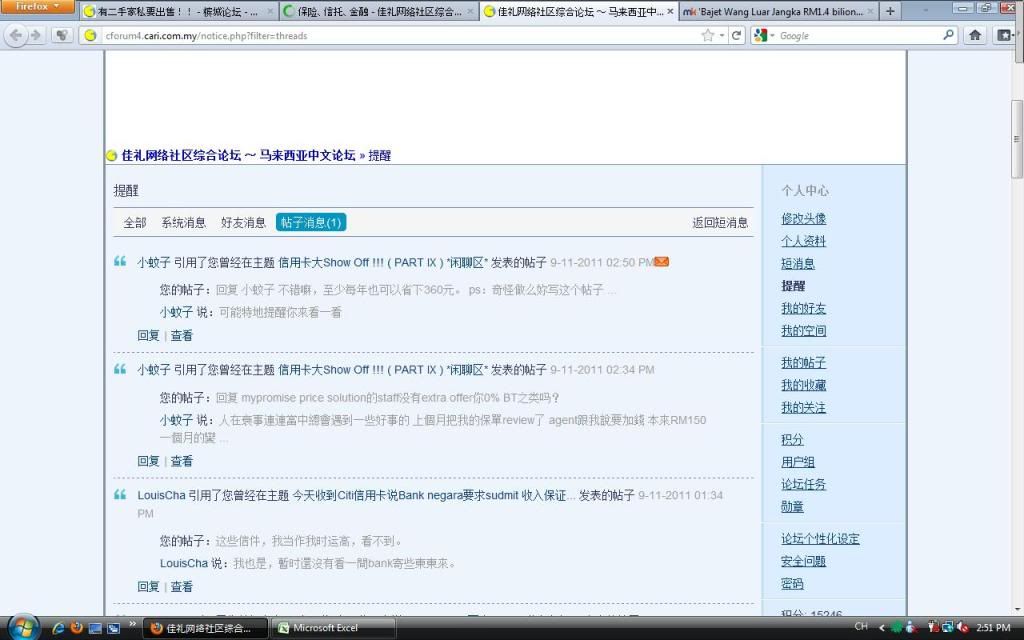The width and height of the screenshot is (1024, 640).
Task: Click 返回短消息 link
Action: pos(720,222)
